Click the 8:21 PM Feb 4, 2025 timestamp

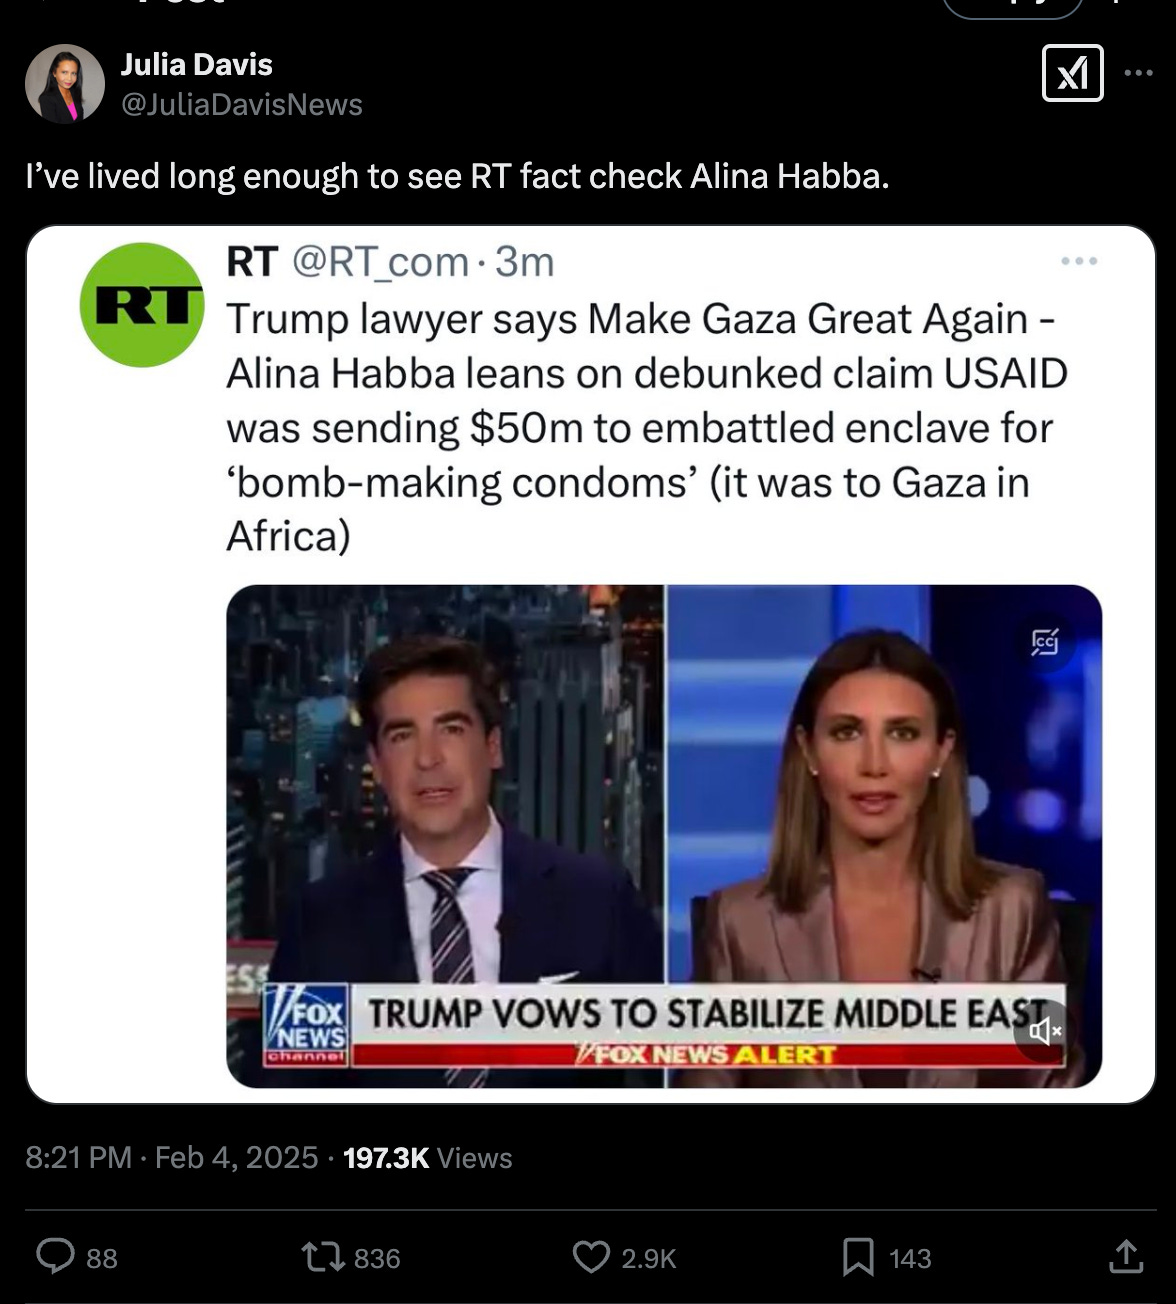[x=172, y=1157]
